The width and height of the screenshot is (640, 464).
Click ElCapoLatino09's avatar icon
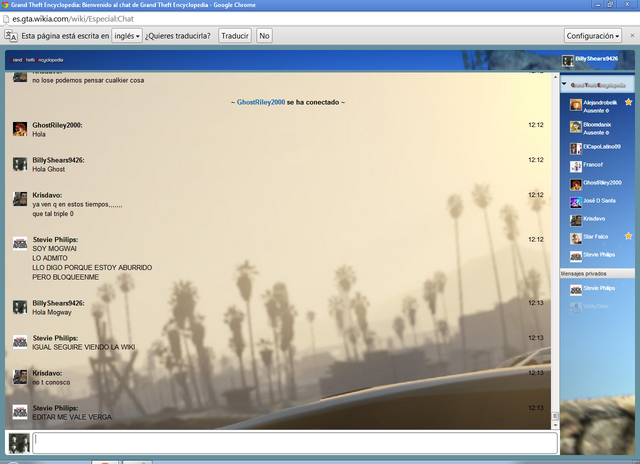(576, 149)
